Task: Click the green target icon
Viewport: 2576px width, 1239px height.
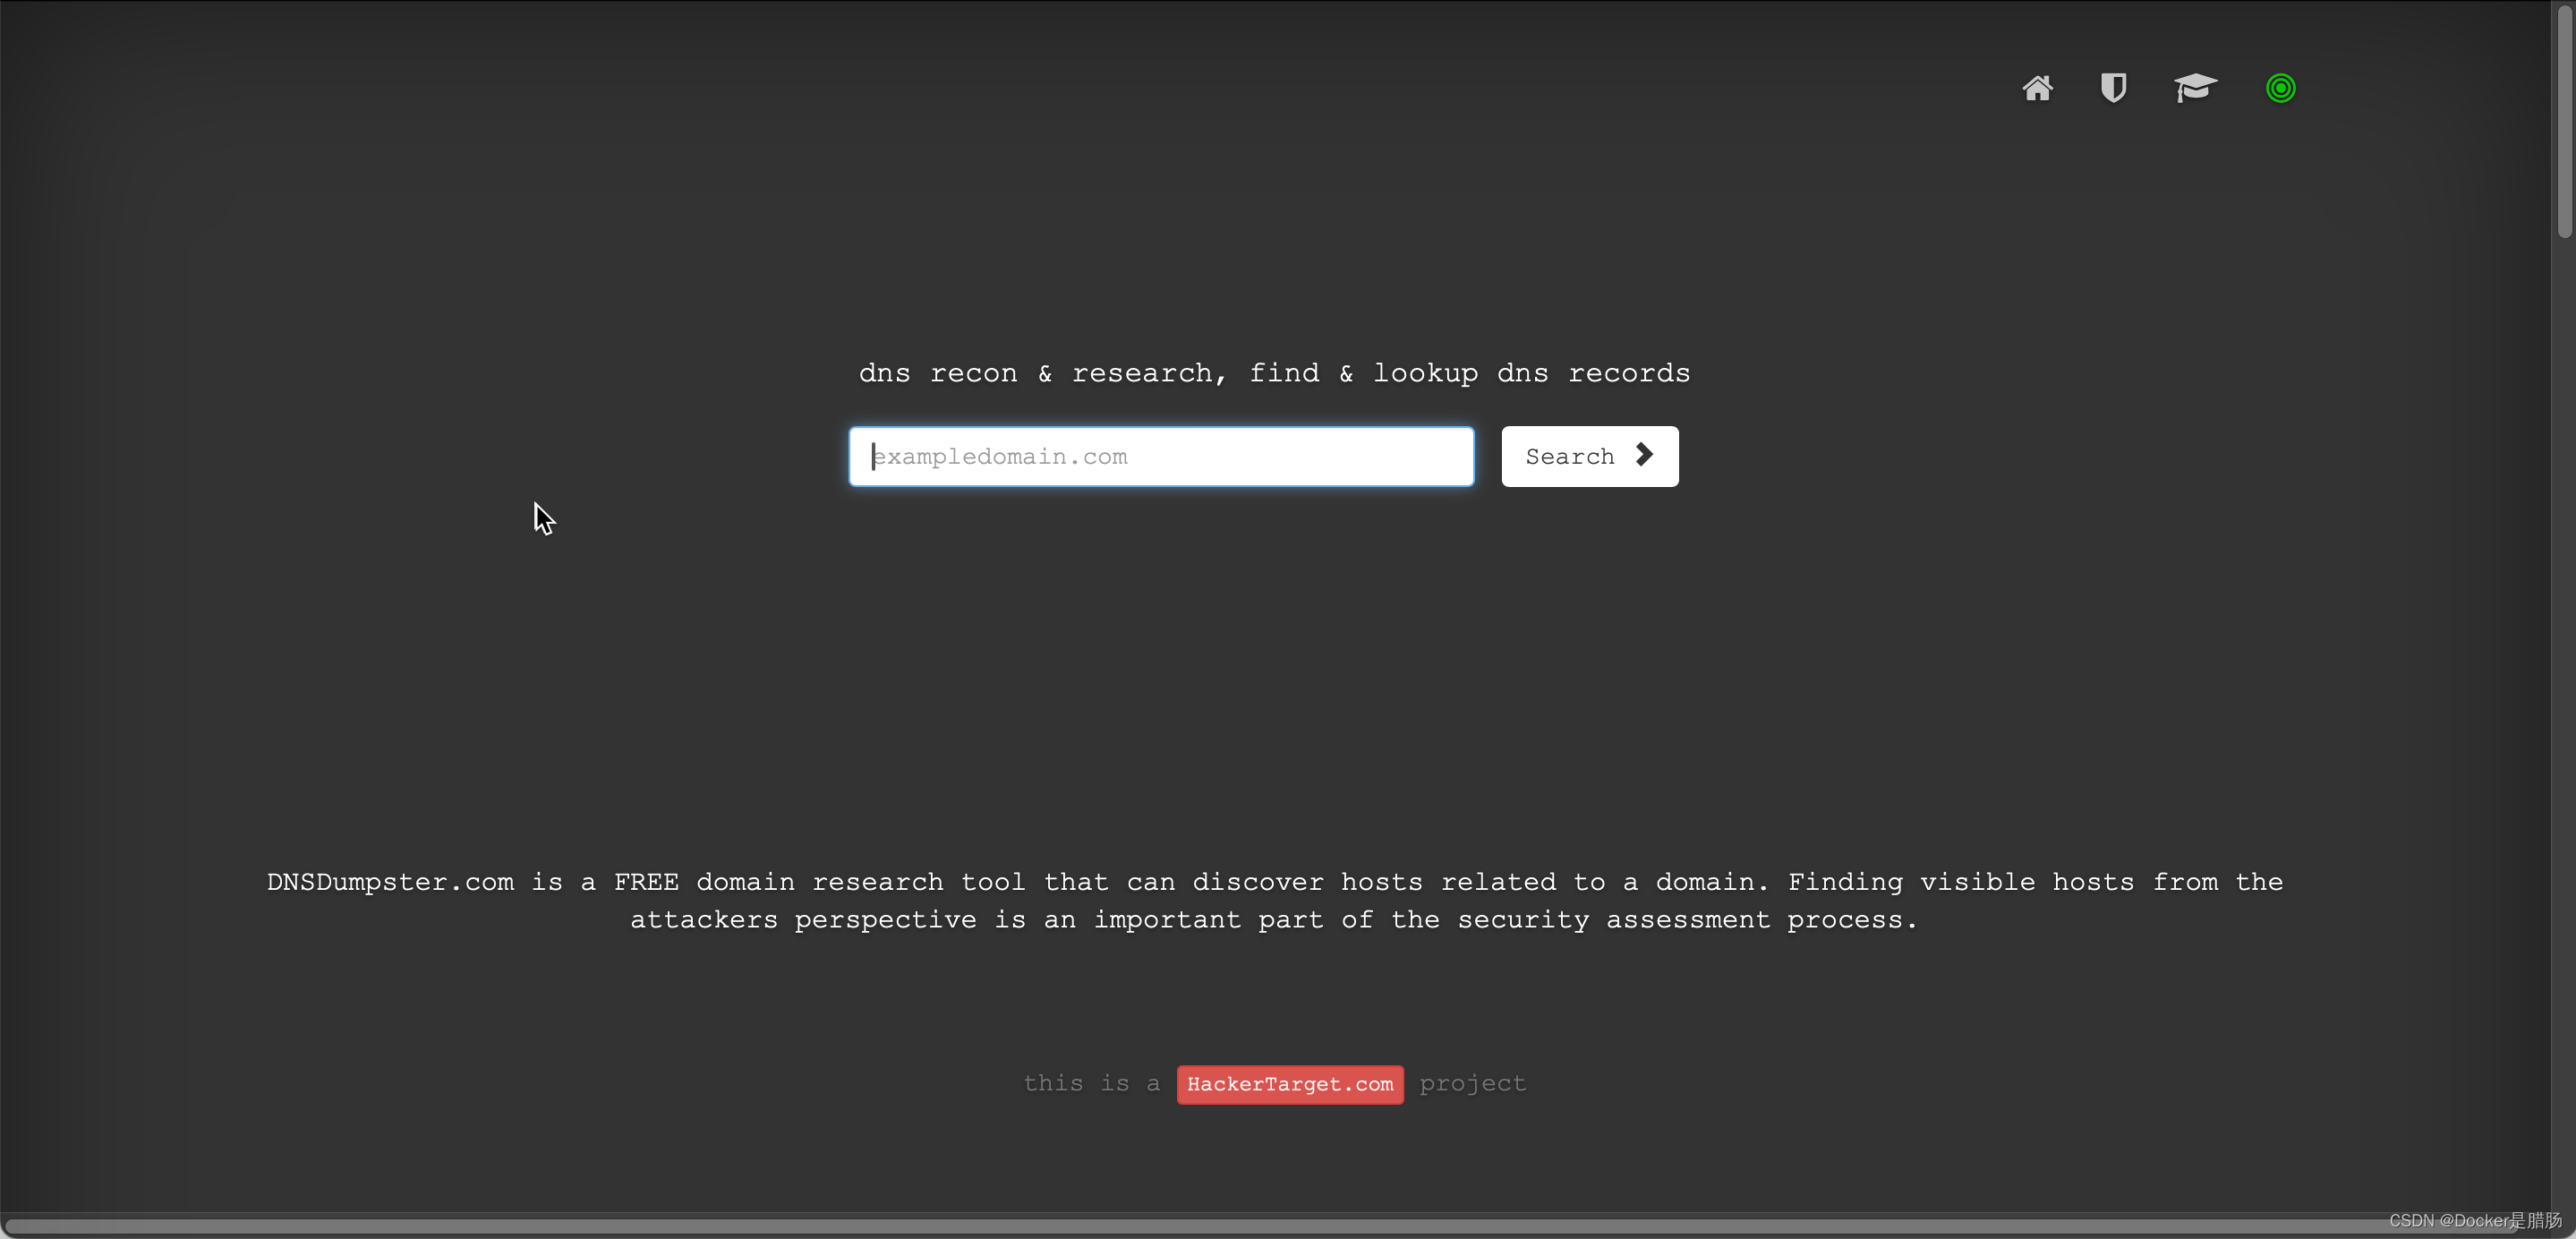Action: (2280, 88)
